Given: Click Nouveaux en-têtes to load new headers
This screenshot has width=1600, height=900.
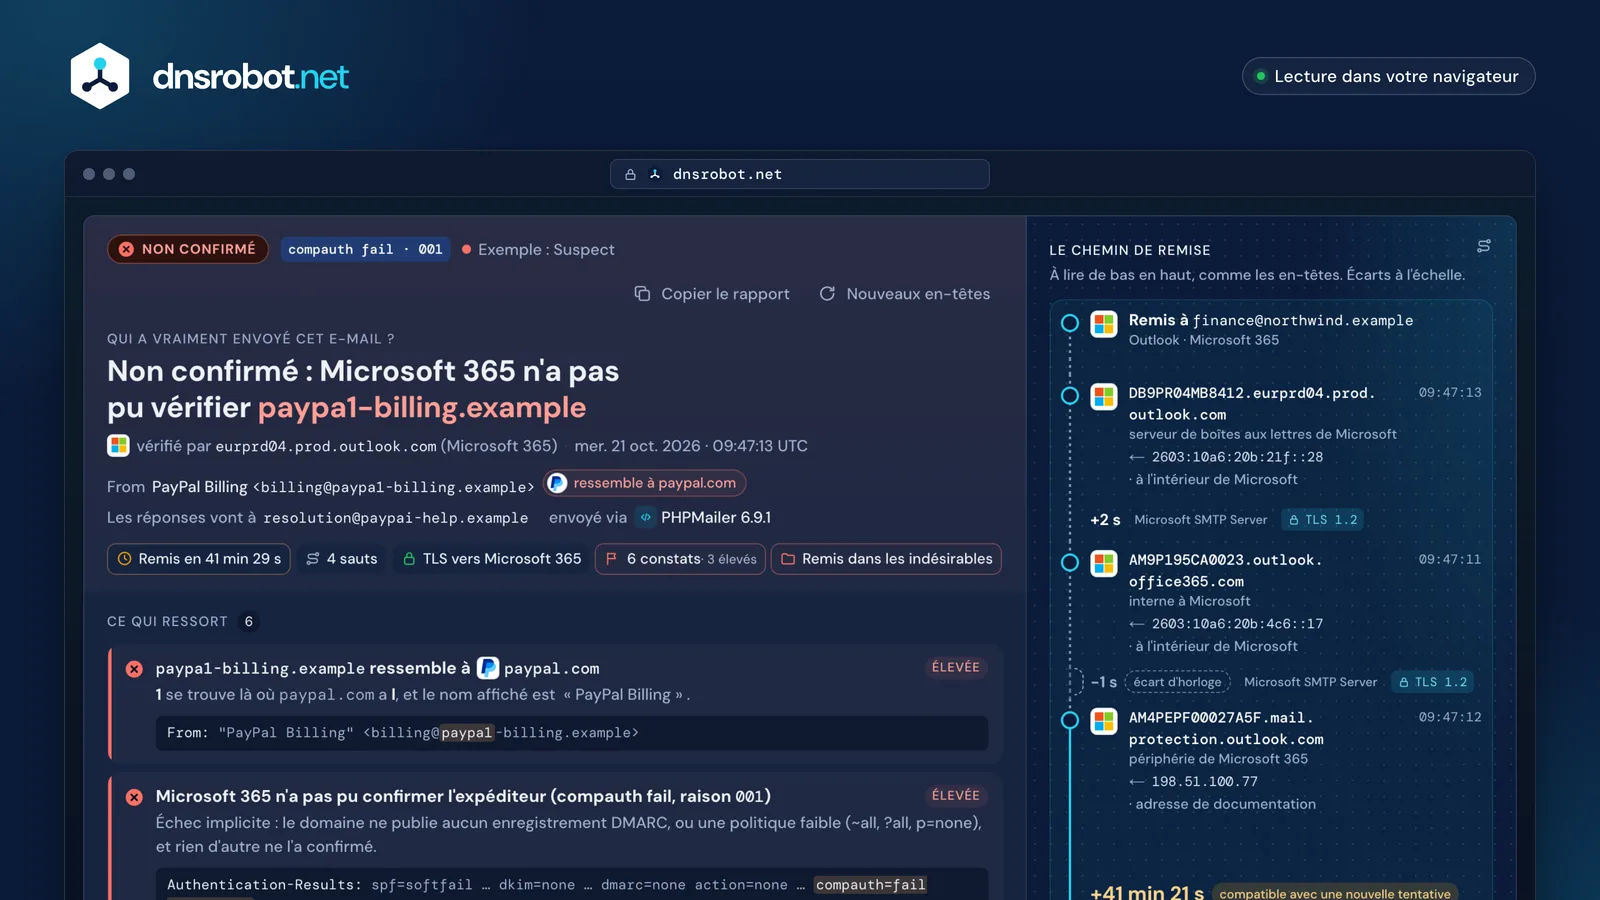Looking at the screenshot, I should coord(904,294).
